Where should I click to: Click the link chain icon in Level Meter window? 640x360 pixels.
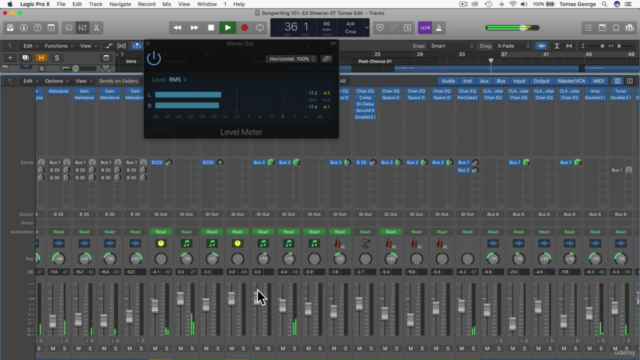pyautogui.click(x=327, y=59)
